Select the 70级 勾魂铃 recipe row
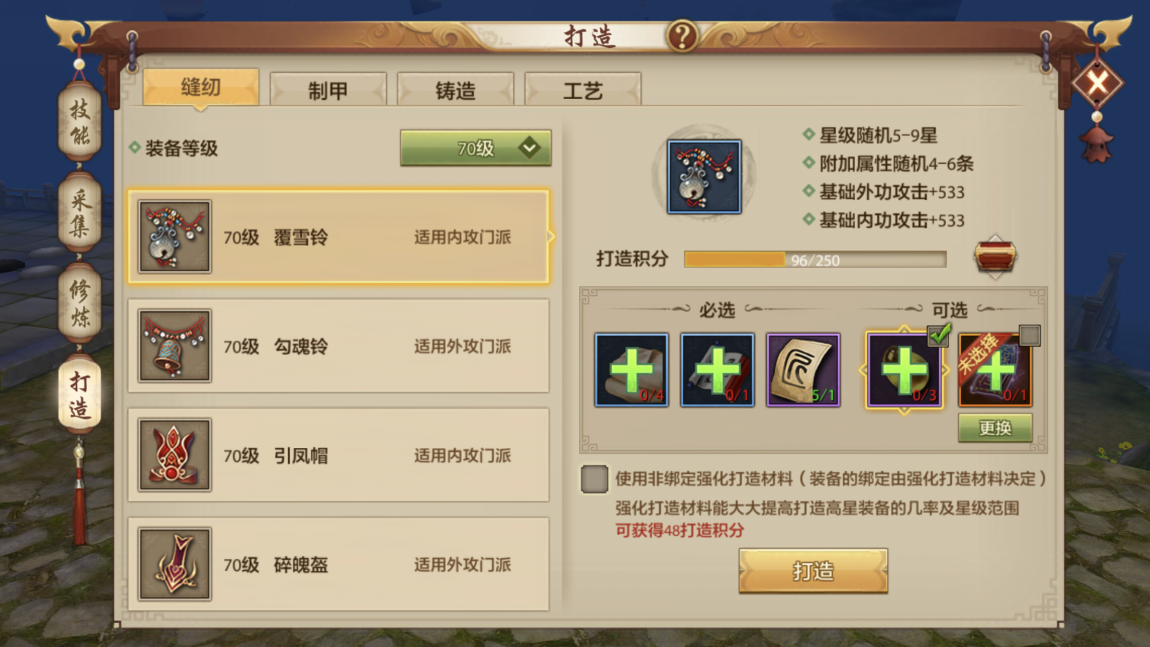Viewport: 1150px width, 647px height. tap(338, 346)
